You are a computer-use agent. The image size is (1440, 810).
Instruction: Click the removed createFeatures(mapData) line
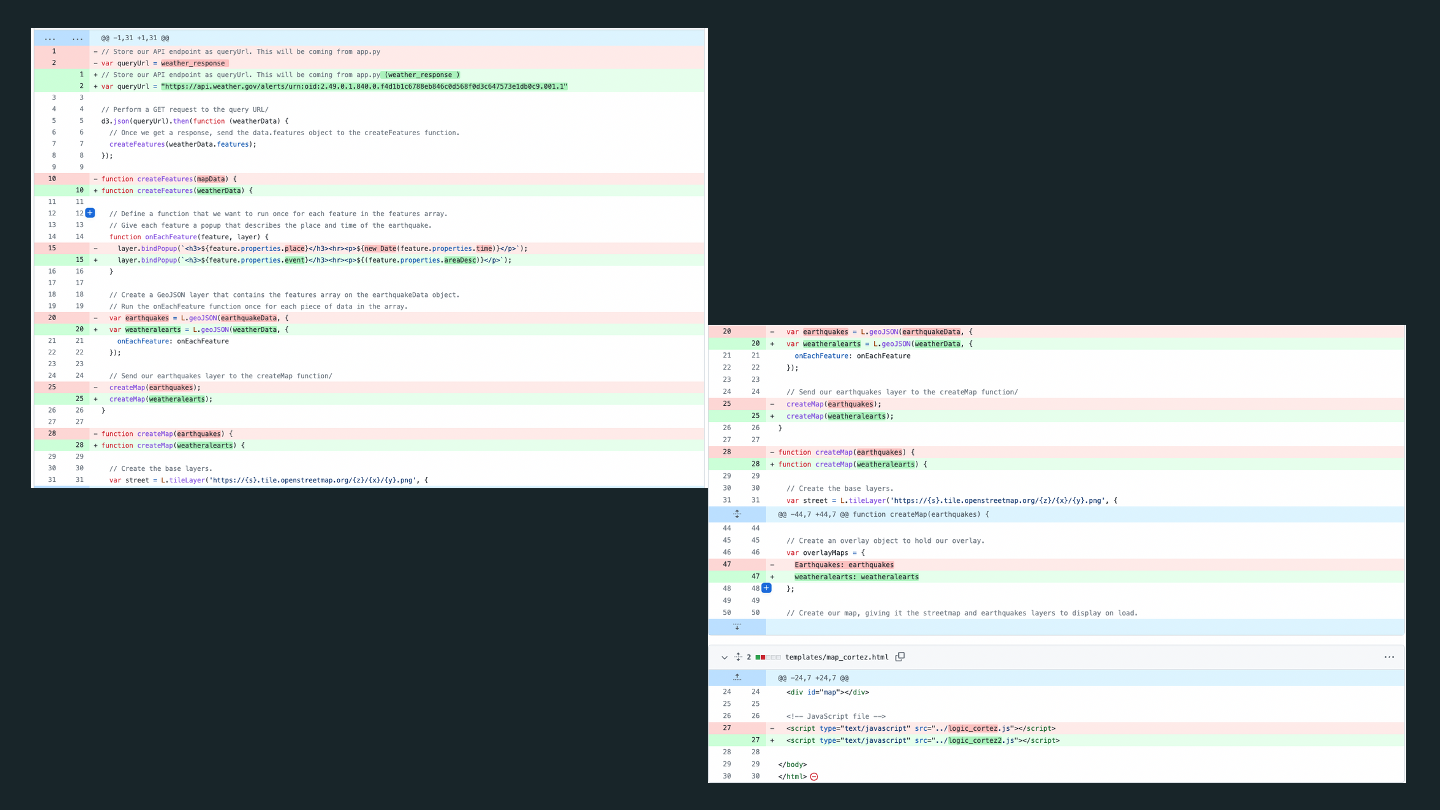[169, 179]
